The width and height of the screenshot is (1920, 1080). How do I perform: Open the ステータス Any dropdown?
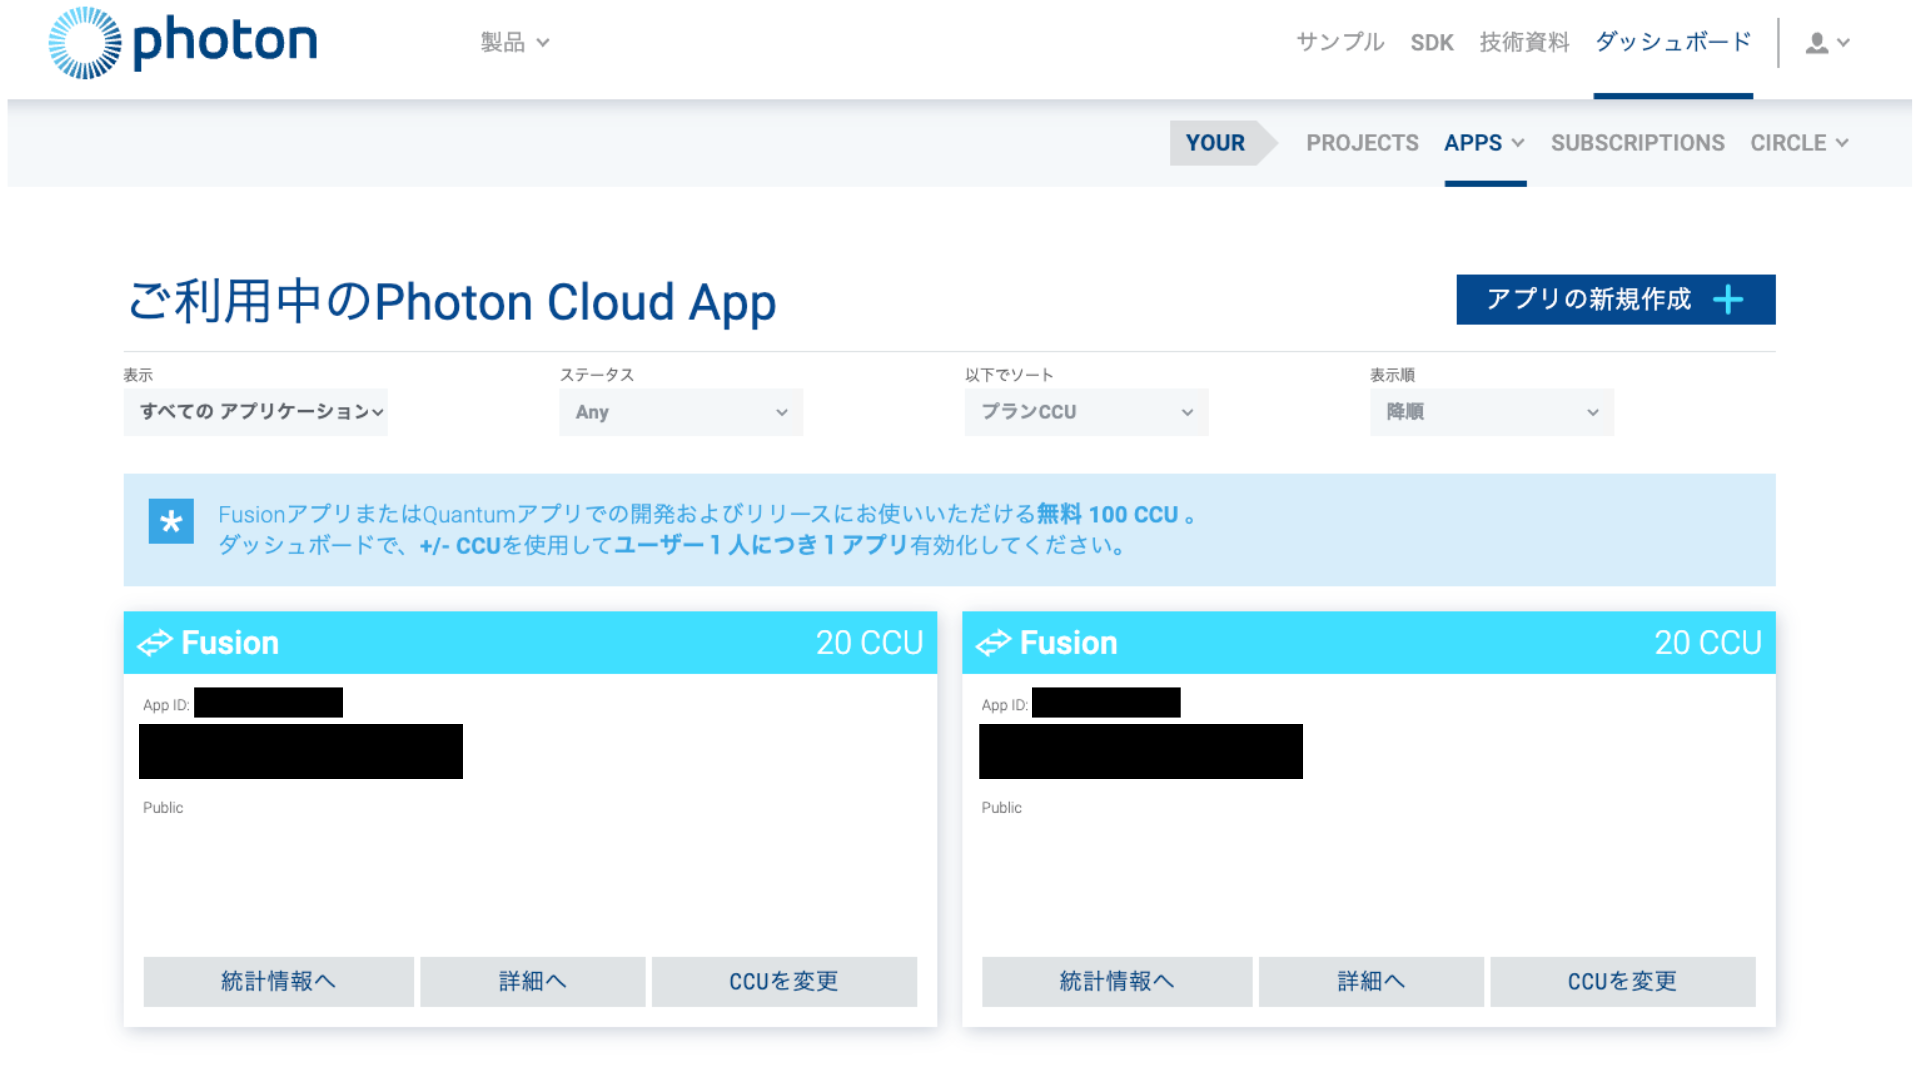tap(680, 412)
